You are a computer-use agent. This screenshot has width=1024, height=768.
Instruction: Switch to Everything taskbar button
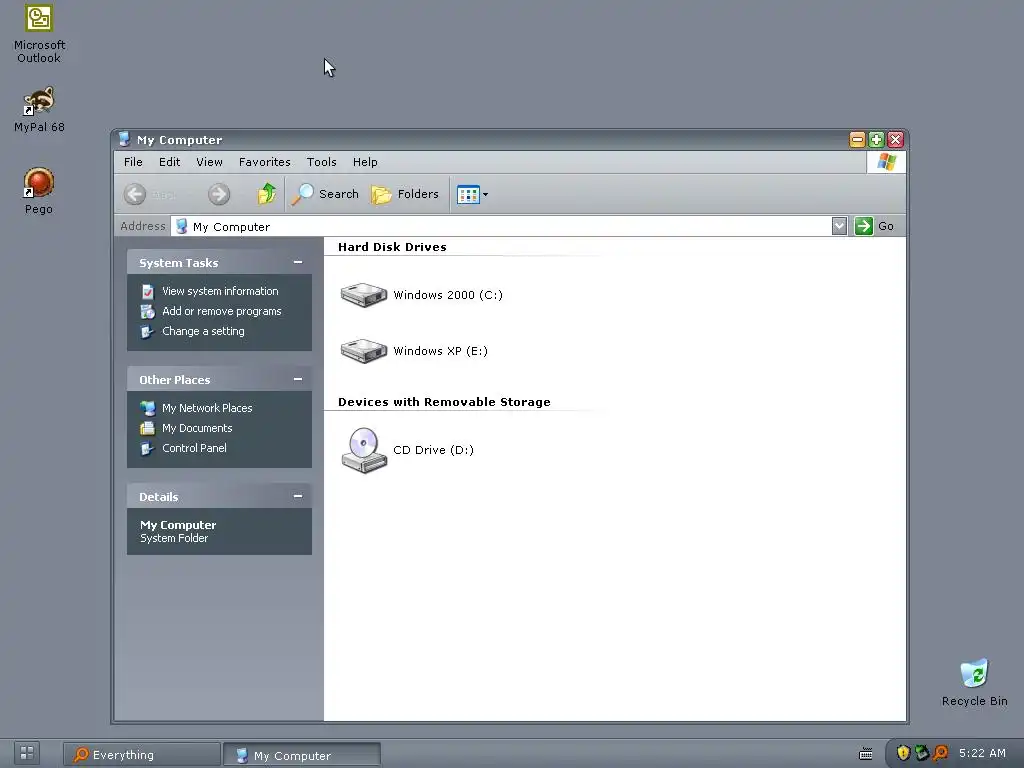tap(141, 755)
